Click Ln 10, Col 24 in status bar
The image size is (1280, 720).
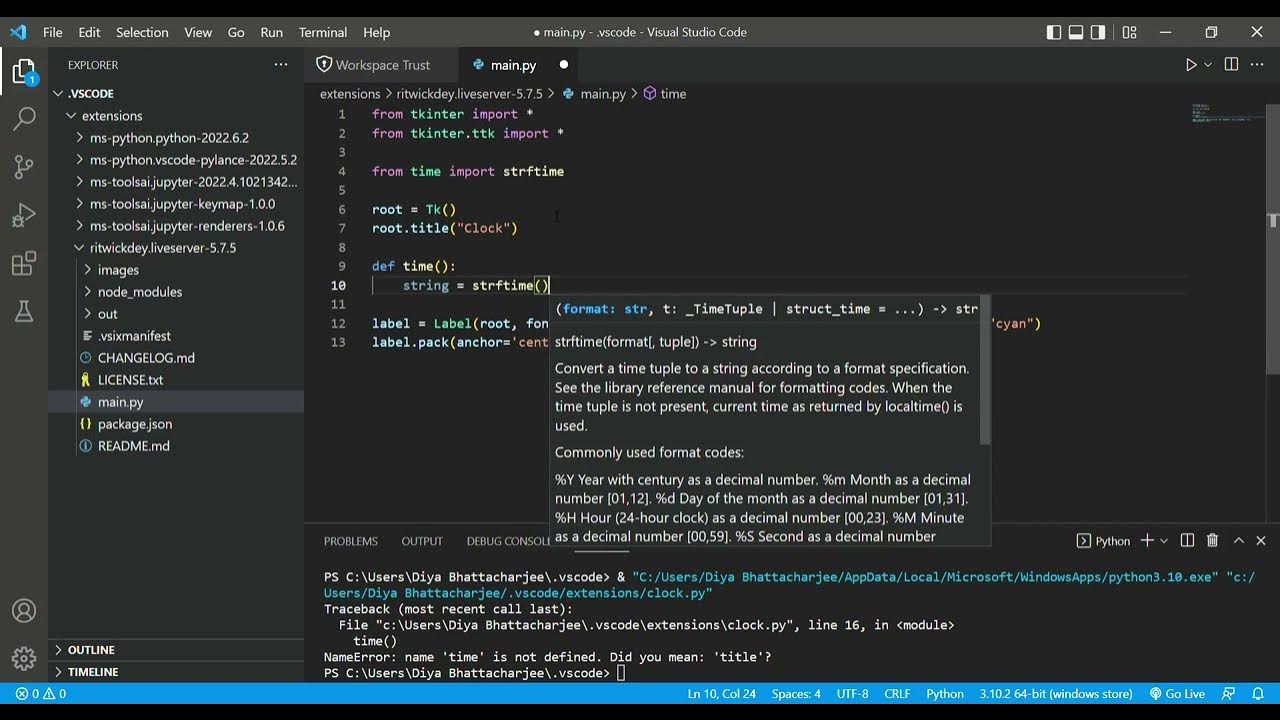coord(721,694)
